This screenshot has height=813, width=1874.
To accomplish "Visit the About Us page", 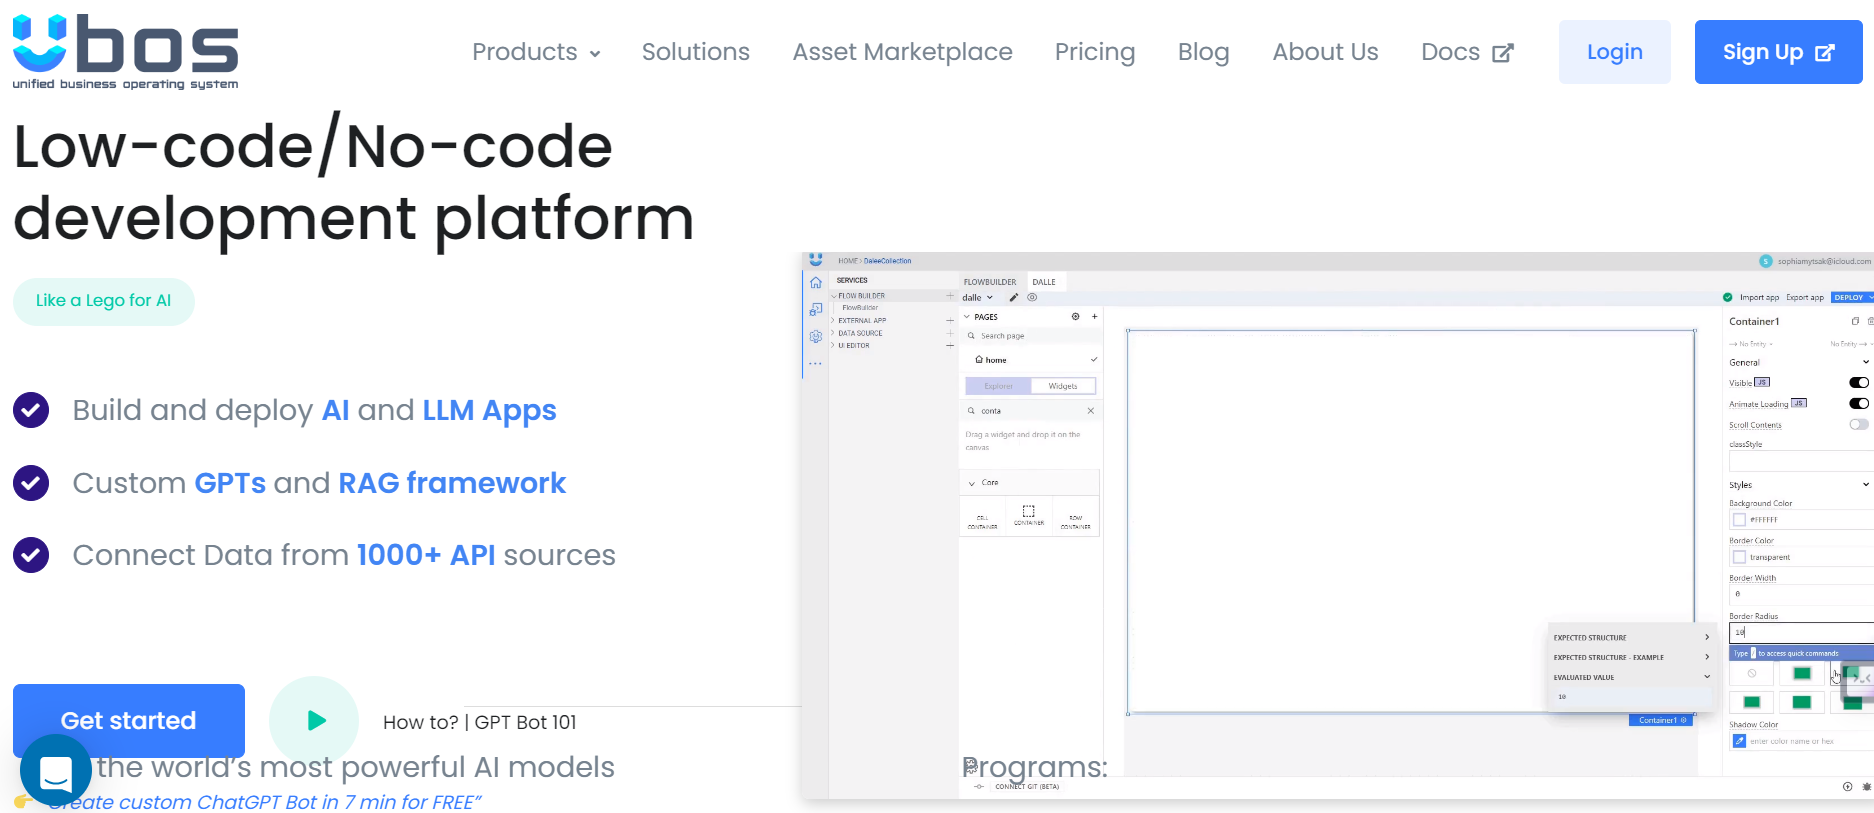I will click(1325, 52).
